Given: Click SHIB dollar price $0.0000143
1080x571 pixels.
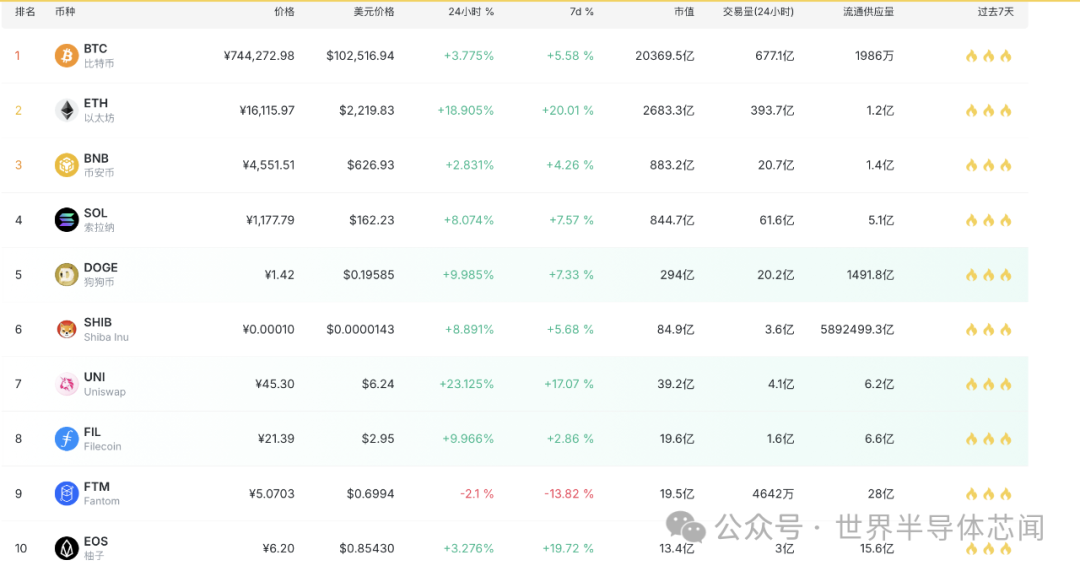Looking at the screenshot, I should click(x=360, y=330).
